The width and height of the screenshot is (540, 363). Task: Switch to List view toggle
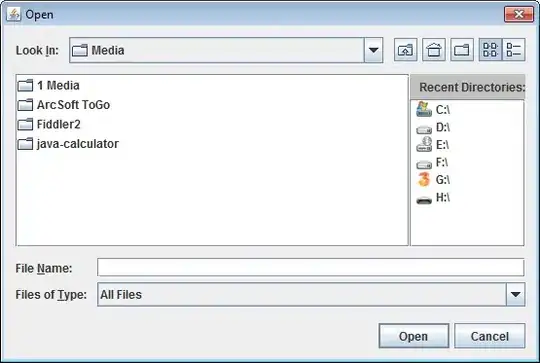coord(490,50)
